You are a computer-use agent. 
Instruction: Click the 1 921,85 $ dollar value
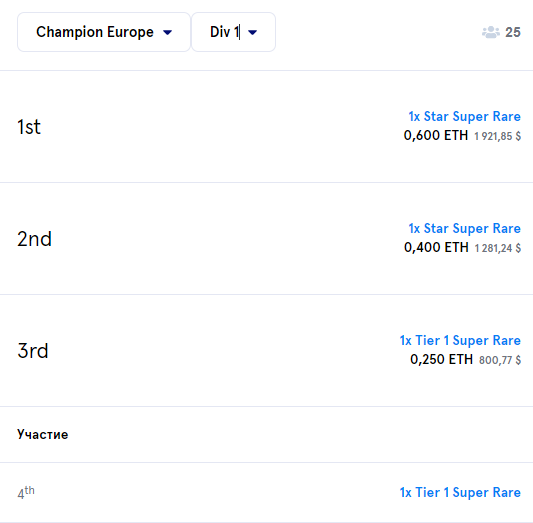click(497, 137)
